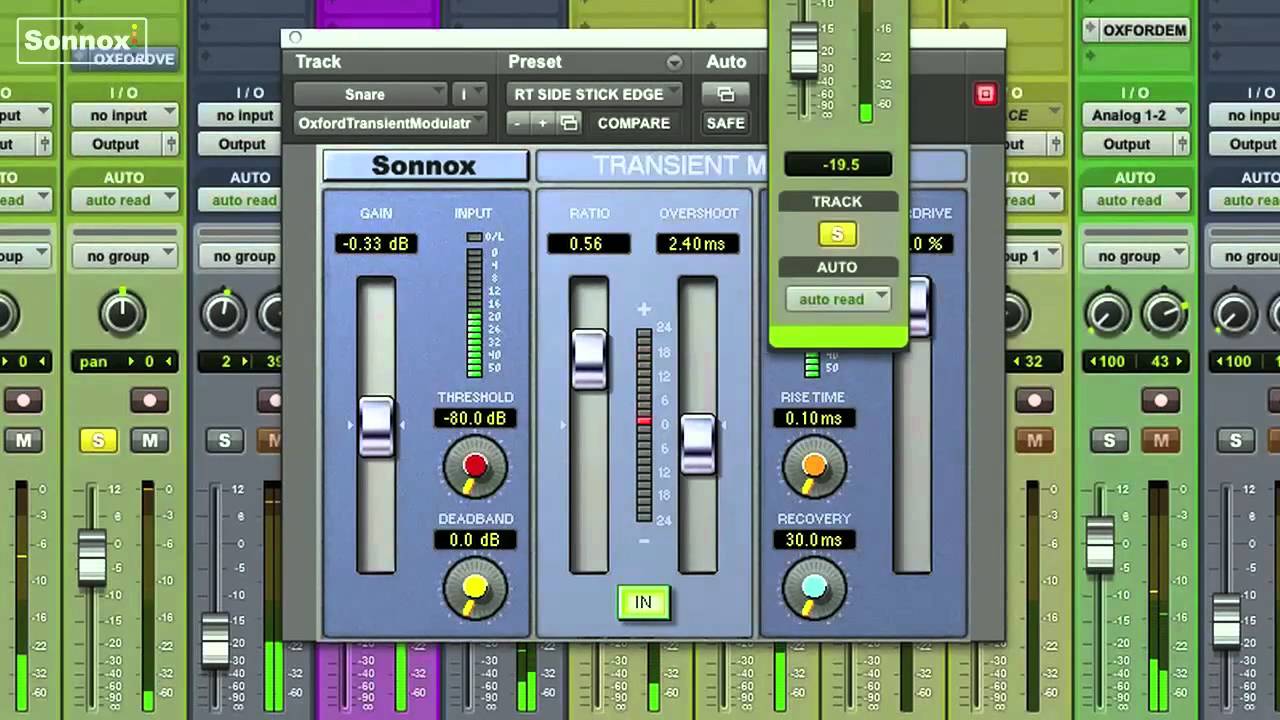Click the cyan Recovery knob
The height and width of the screenshot is (720, 1280).
click(x=814, y=588)
